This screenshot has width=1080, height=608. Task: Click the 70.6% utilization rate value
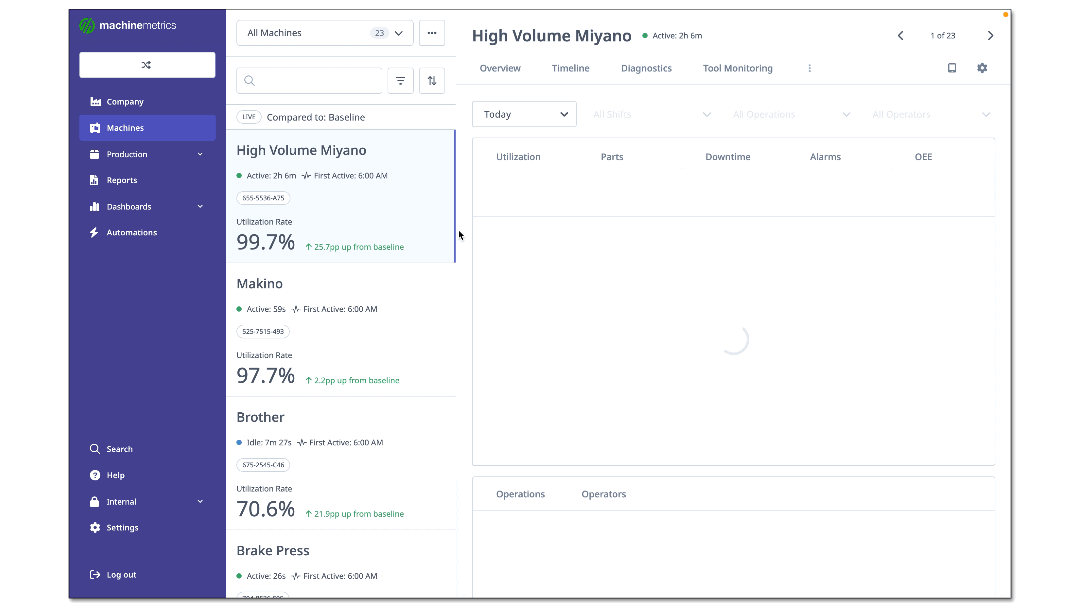coord(265,510)
